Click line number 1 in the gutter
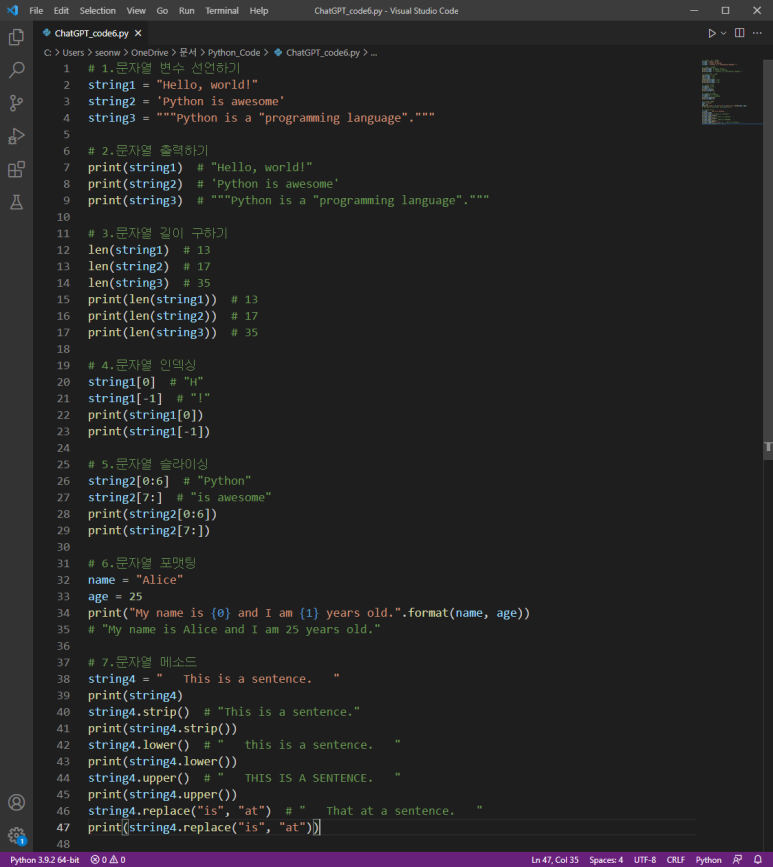 pos(66,69)
